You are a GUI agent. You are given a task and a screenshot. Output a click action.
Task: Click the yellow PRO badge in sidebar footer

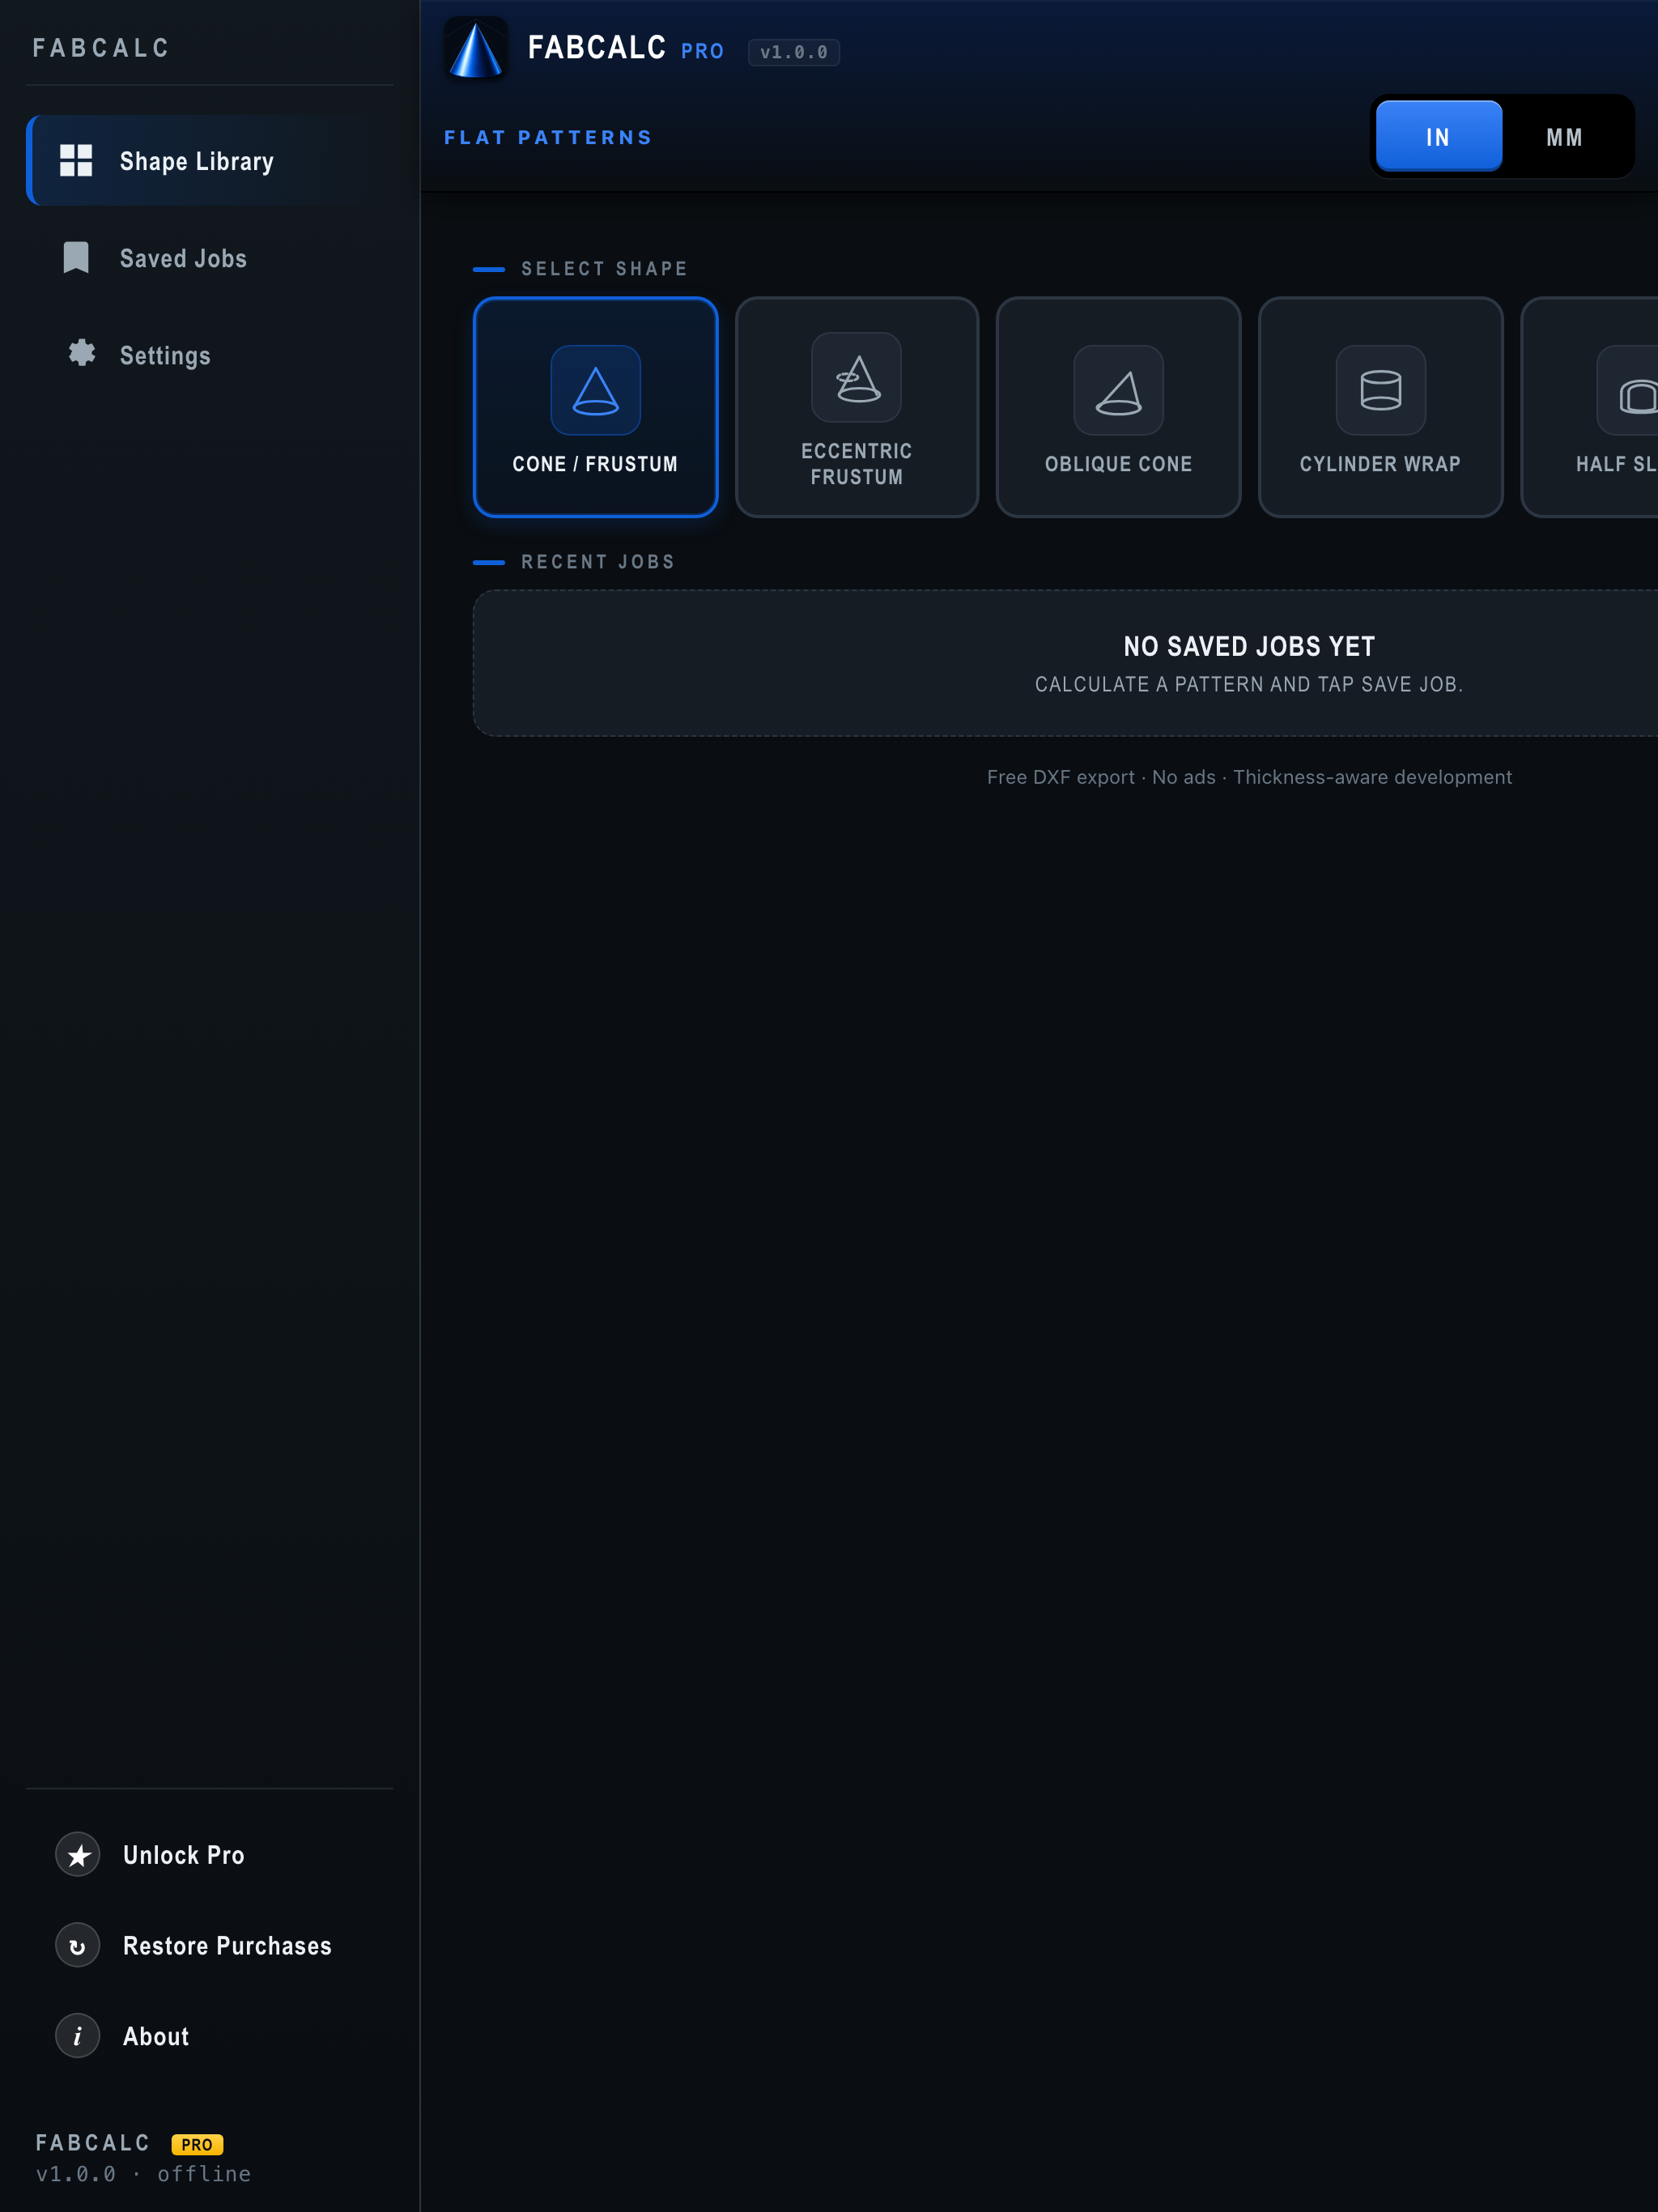197,2144
